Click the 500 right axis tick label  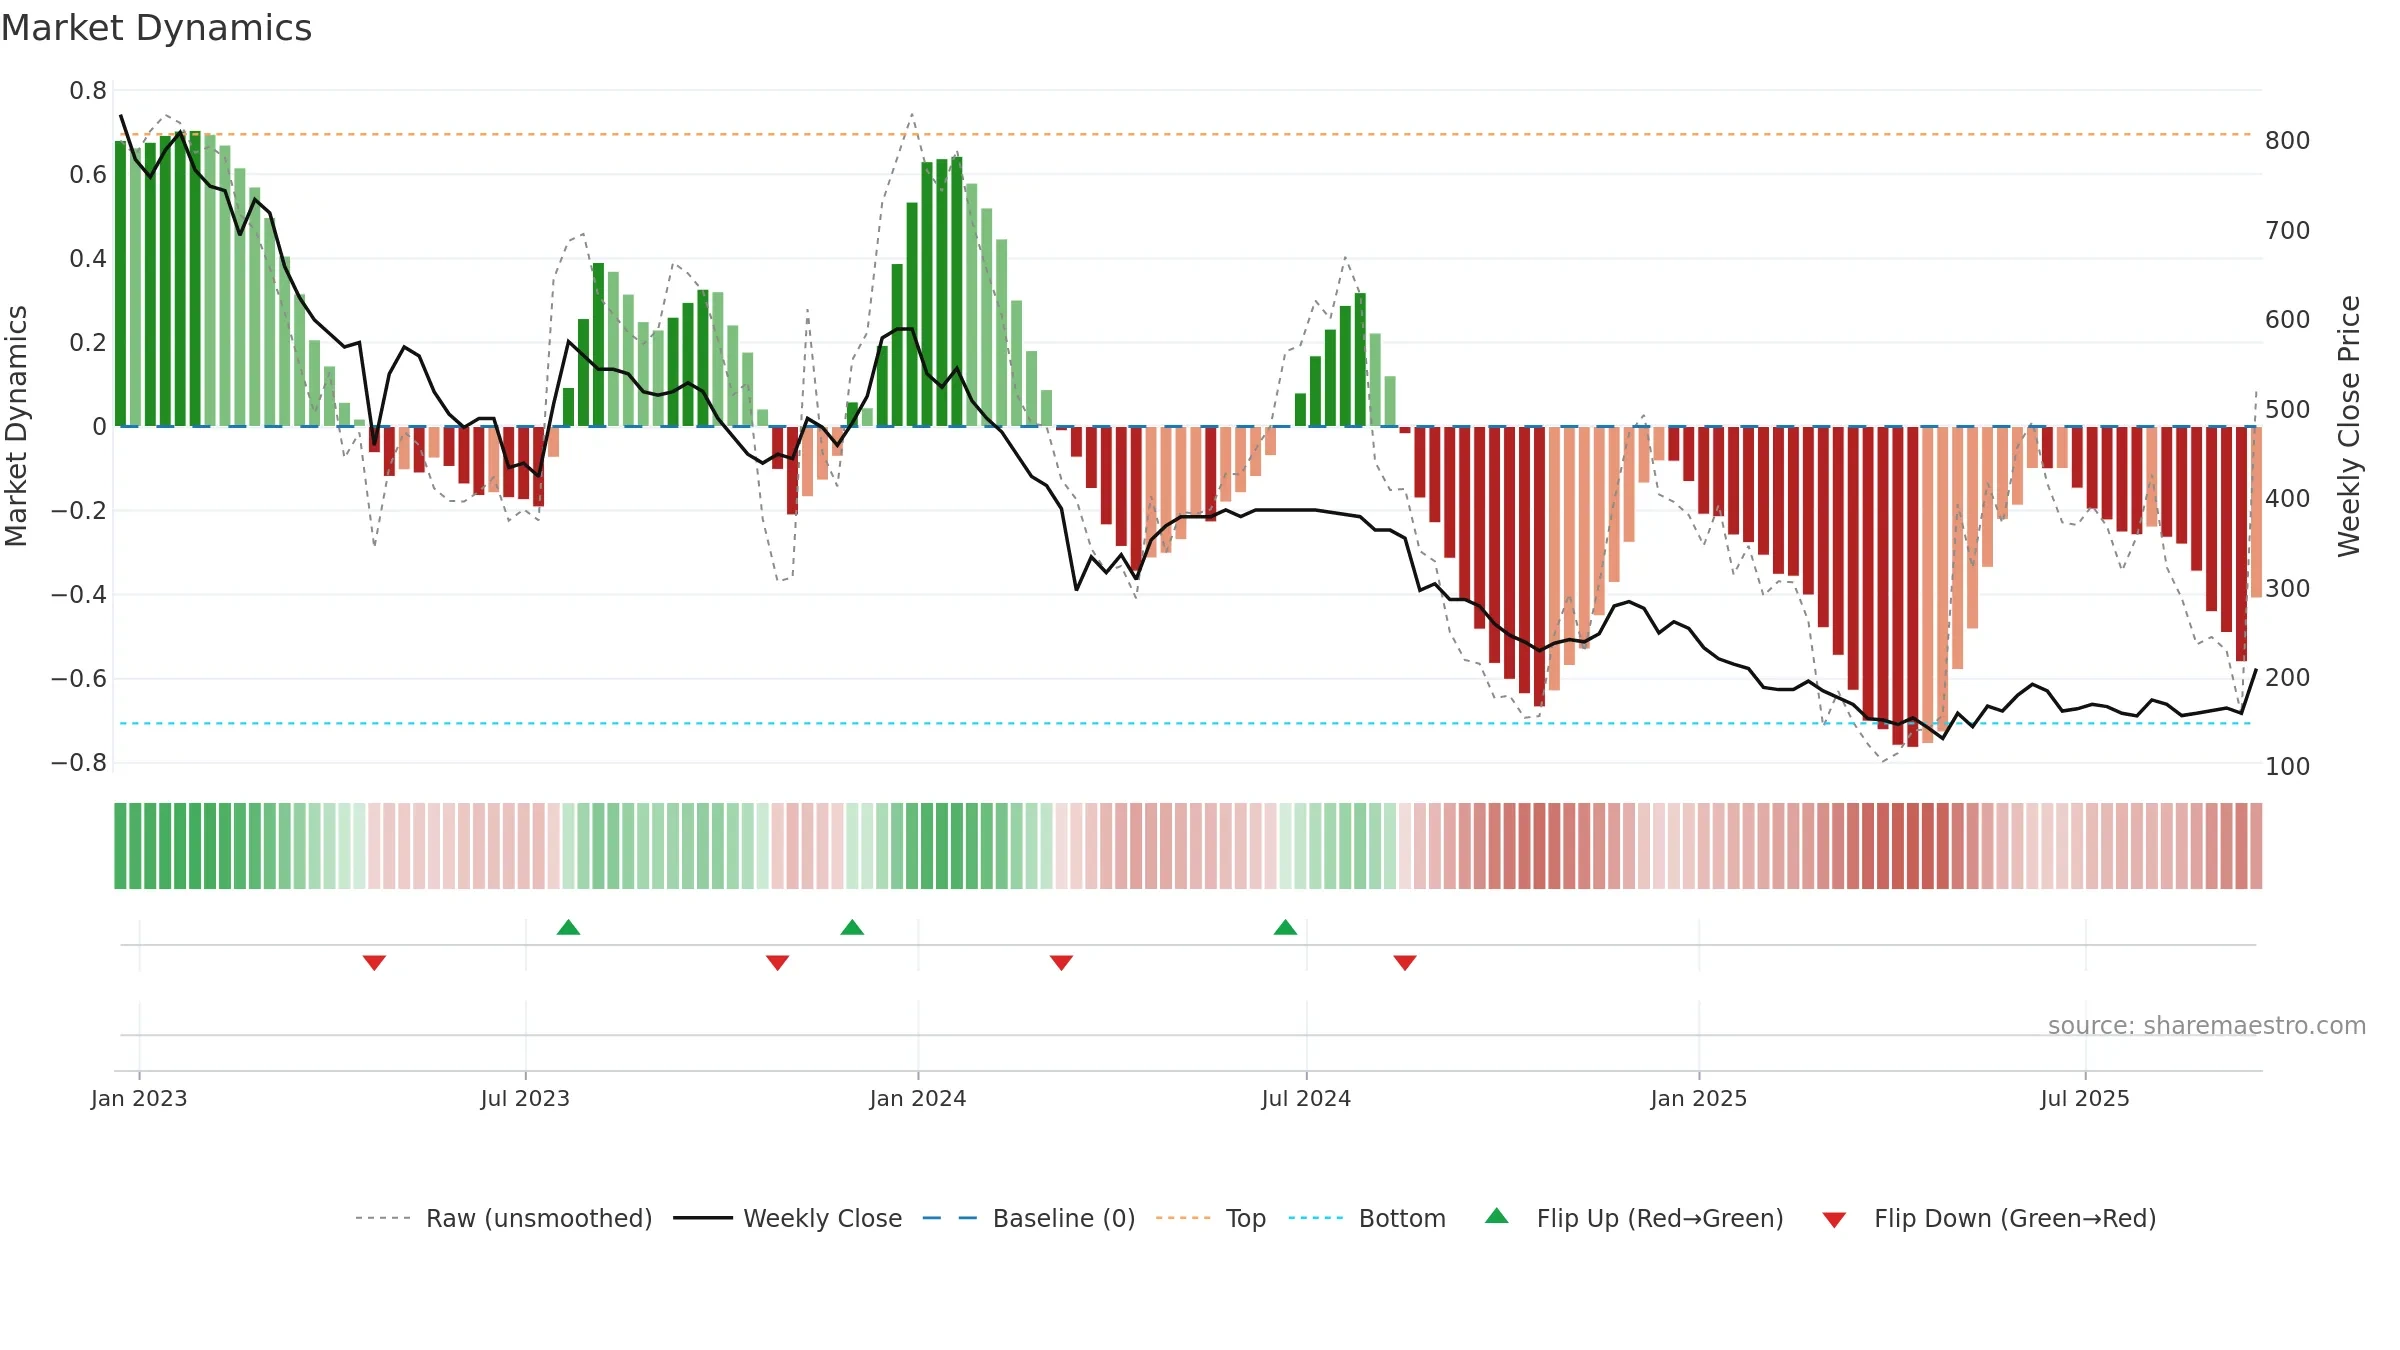pyautogui.click(x=2288, y=410)
